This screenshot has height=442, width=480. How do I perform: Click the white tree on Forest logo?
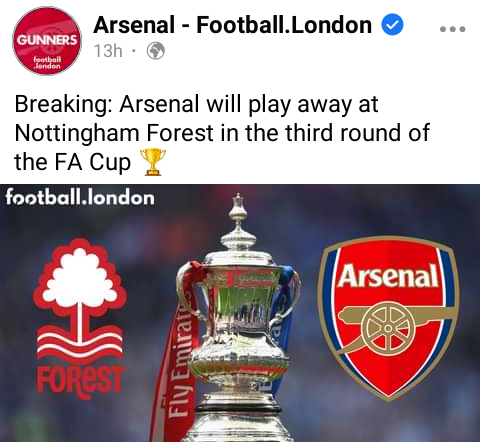[80, 282]
